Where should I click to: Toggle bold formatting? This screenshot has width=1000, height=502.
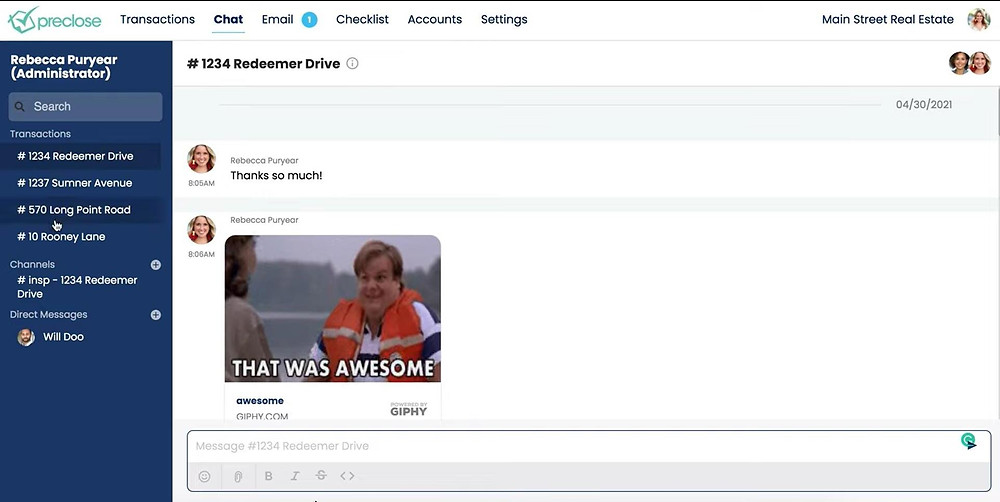point(268,476)
